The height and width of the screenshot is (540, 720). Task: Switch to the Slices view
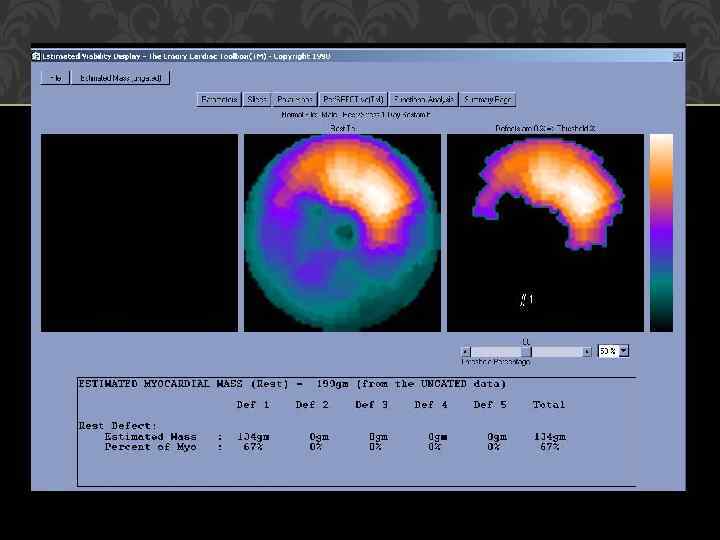point(257,100)
